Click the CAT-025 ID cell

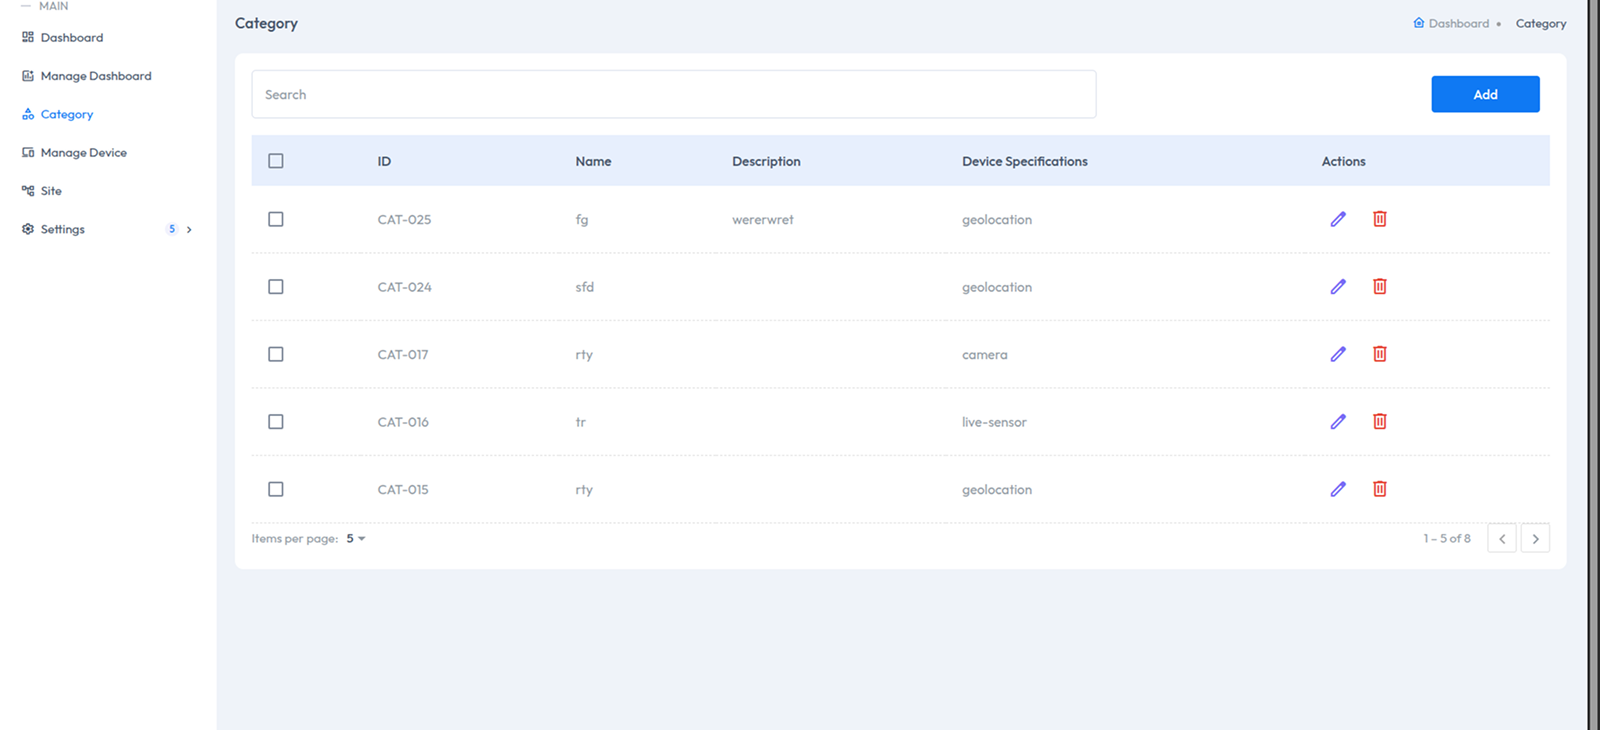[x=404, y=219]
